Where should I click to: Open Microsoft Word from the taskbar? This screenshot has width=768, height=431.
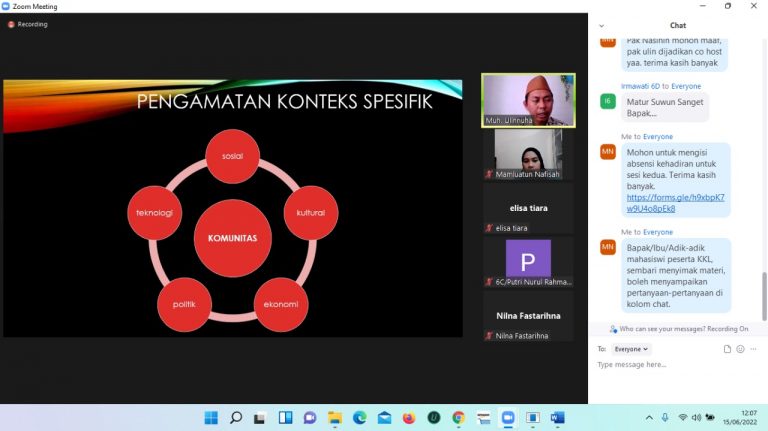(557, 418)
